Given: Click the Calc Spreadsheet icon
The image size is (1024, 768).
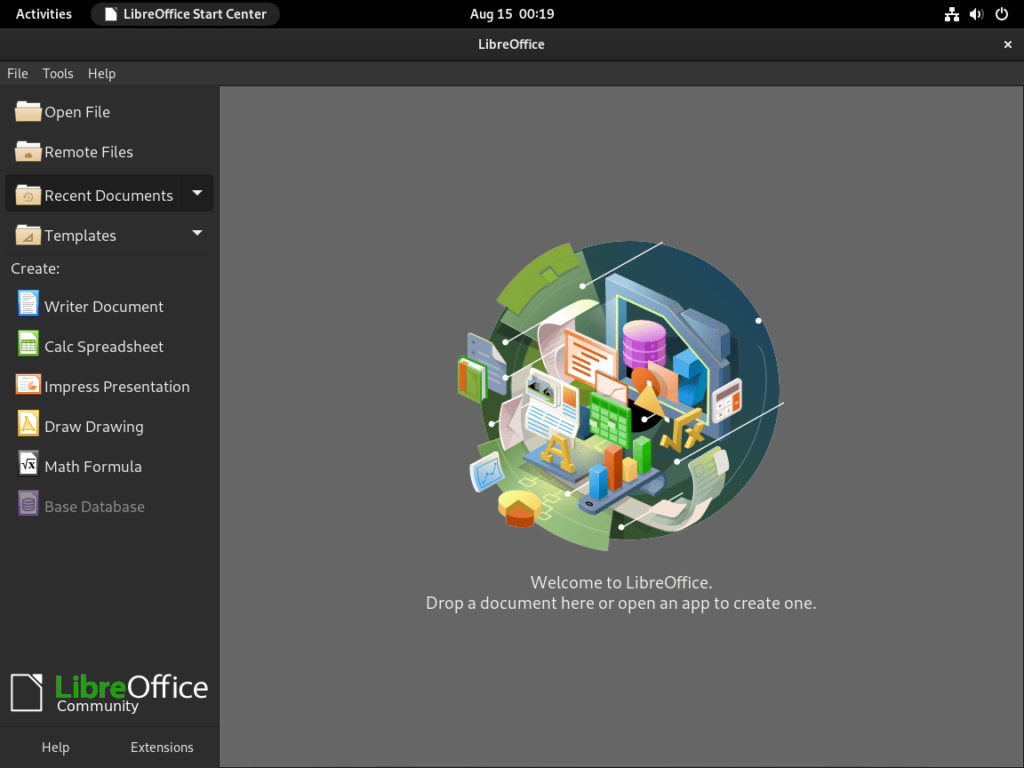Looking at the screenshot, I should click(x=28, y=344).
